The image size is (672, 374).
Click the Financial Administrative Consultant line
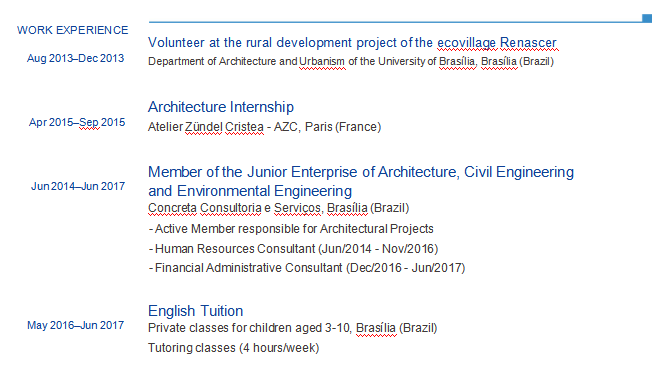pyautogui.click(x=307, y=268)
